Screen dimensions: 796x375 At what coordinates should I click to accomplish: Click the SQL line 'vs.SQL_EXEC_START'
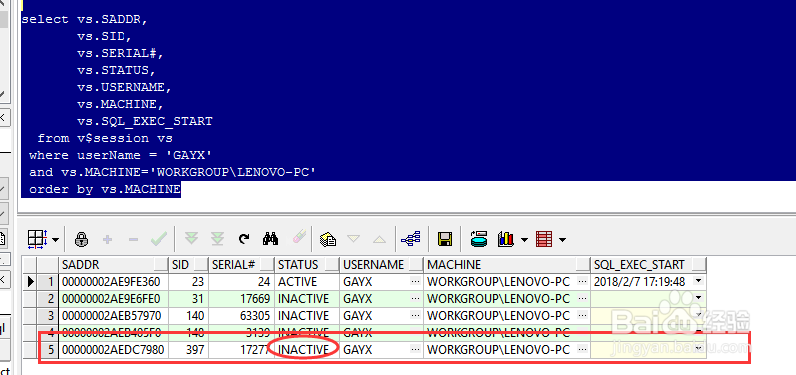click(145, 121)
